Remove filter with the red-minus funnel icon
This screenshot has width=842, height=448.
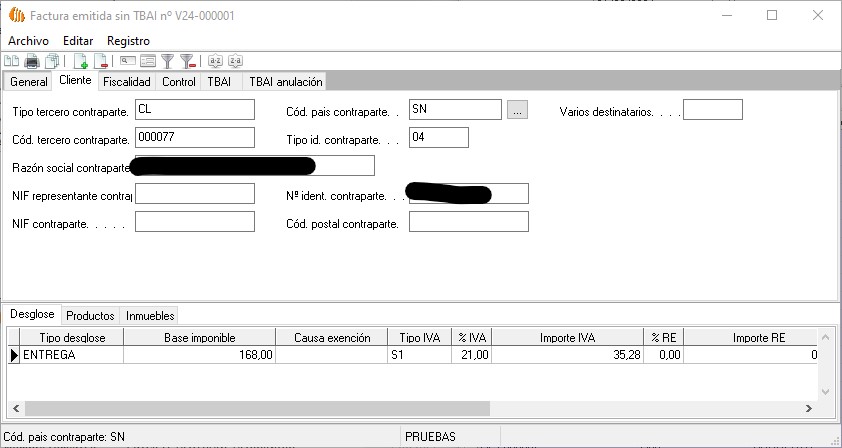(187, 62)
